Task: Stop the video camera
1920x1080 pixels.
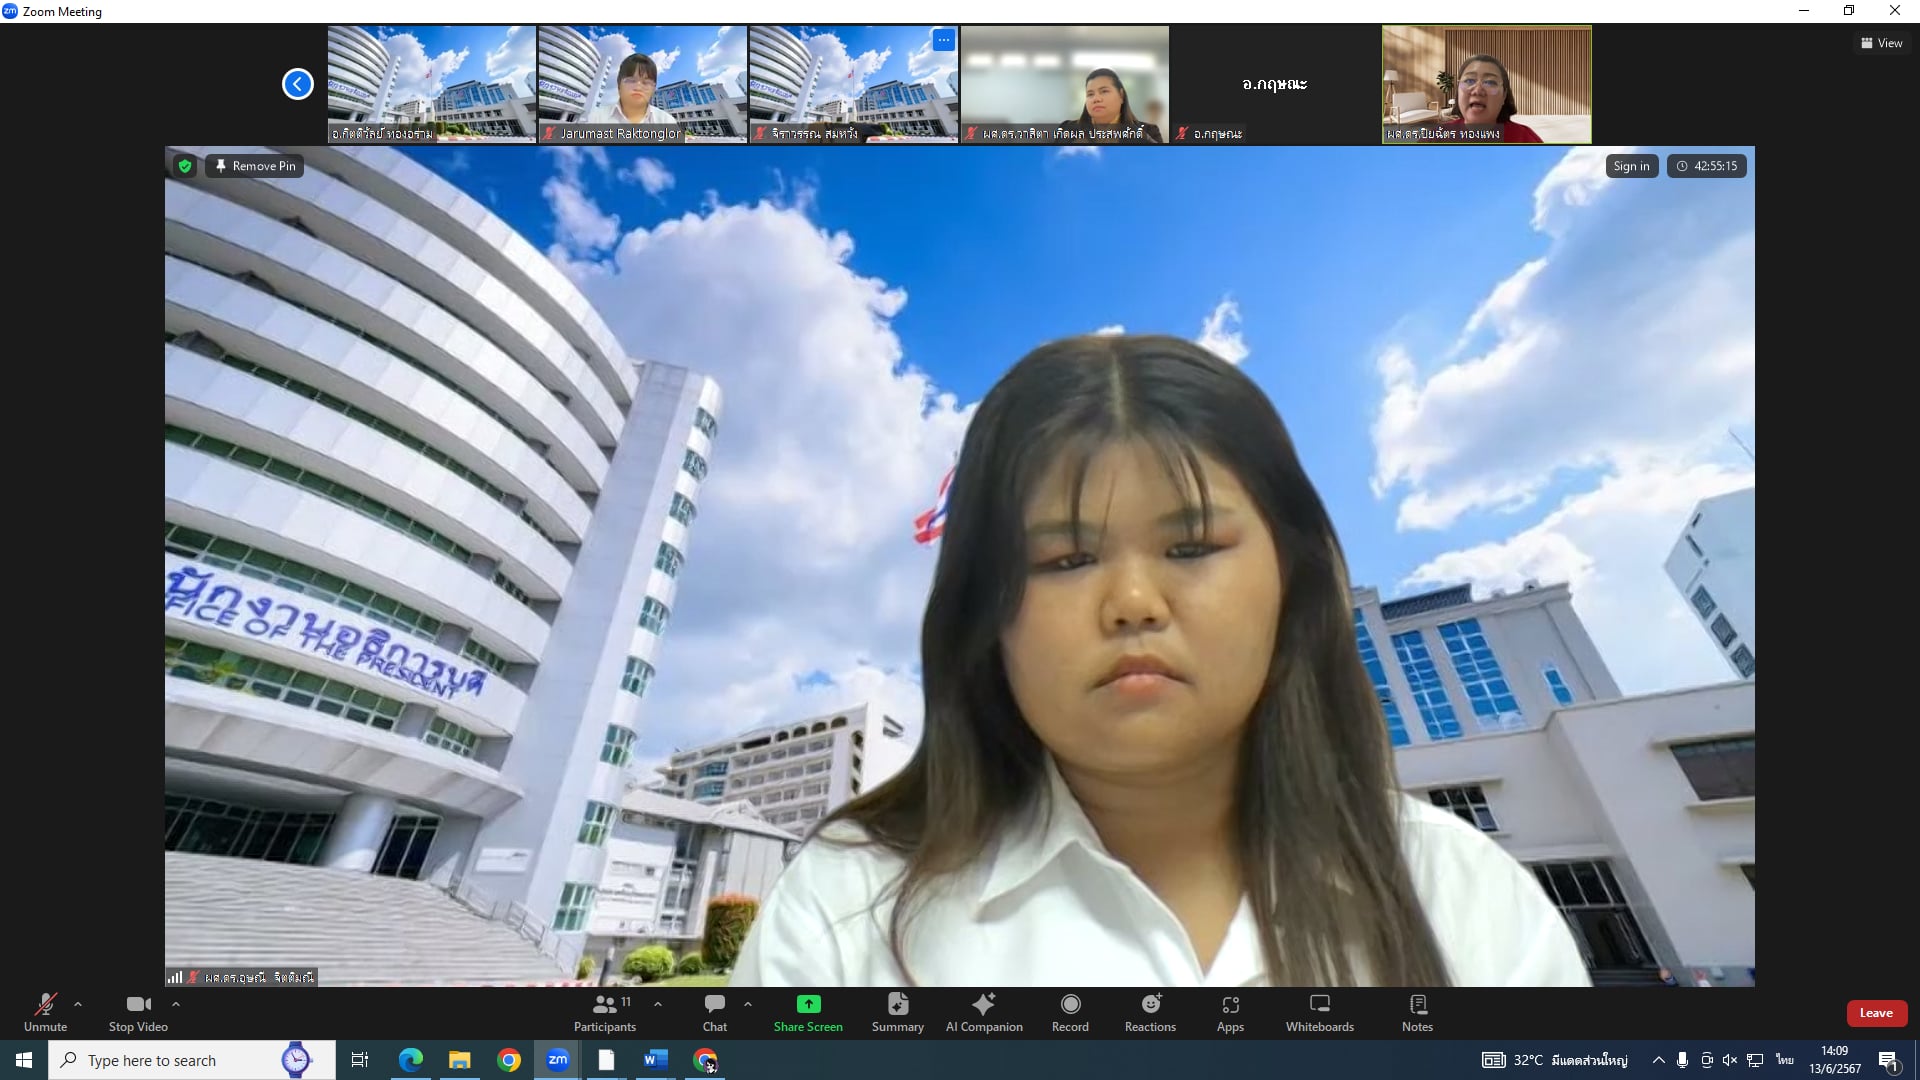Action: pos(138,1012)
